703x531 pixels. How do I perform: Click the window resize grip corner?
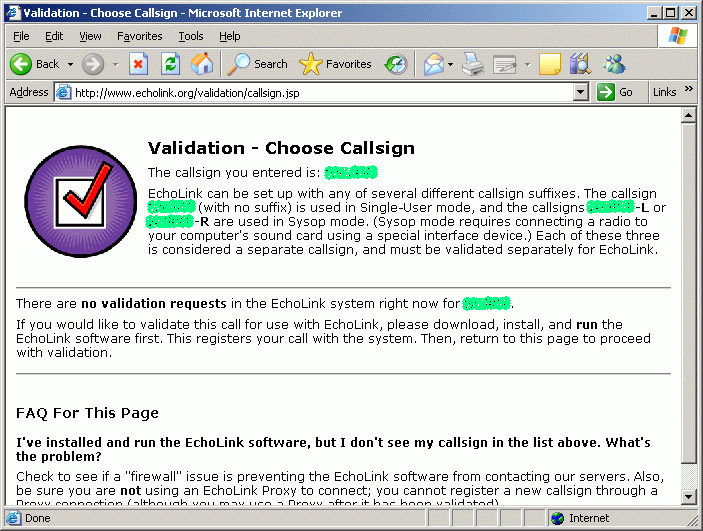(x=694, y=520)
